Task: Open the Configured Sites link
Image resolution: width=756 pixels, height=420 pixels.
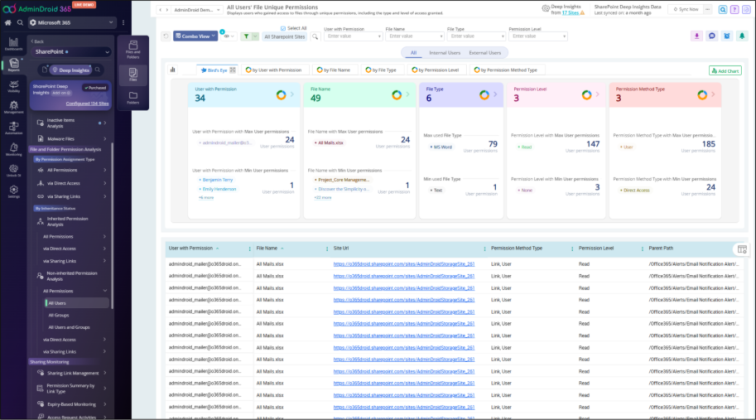Action: pyautogui.click(x=87, y=104)
